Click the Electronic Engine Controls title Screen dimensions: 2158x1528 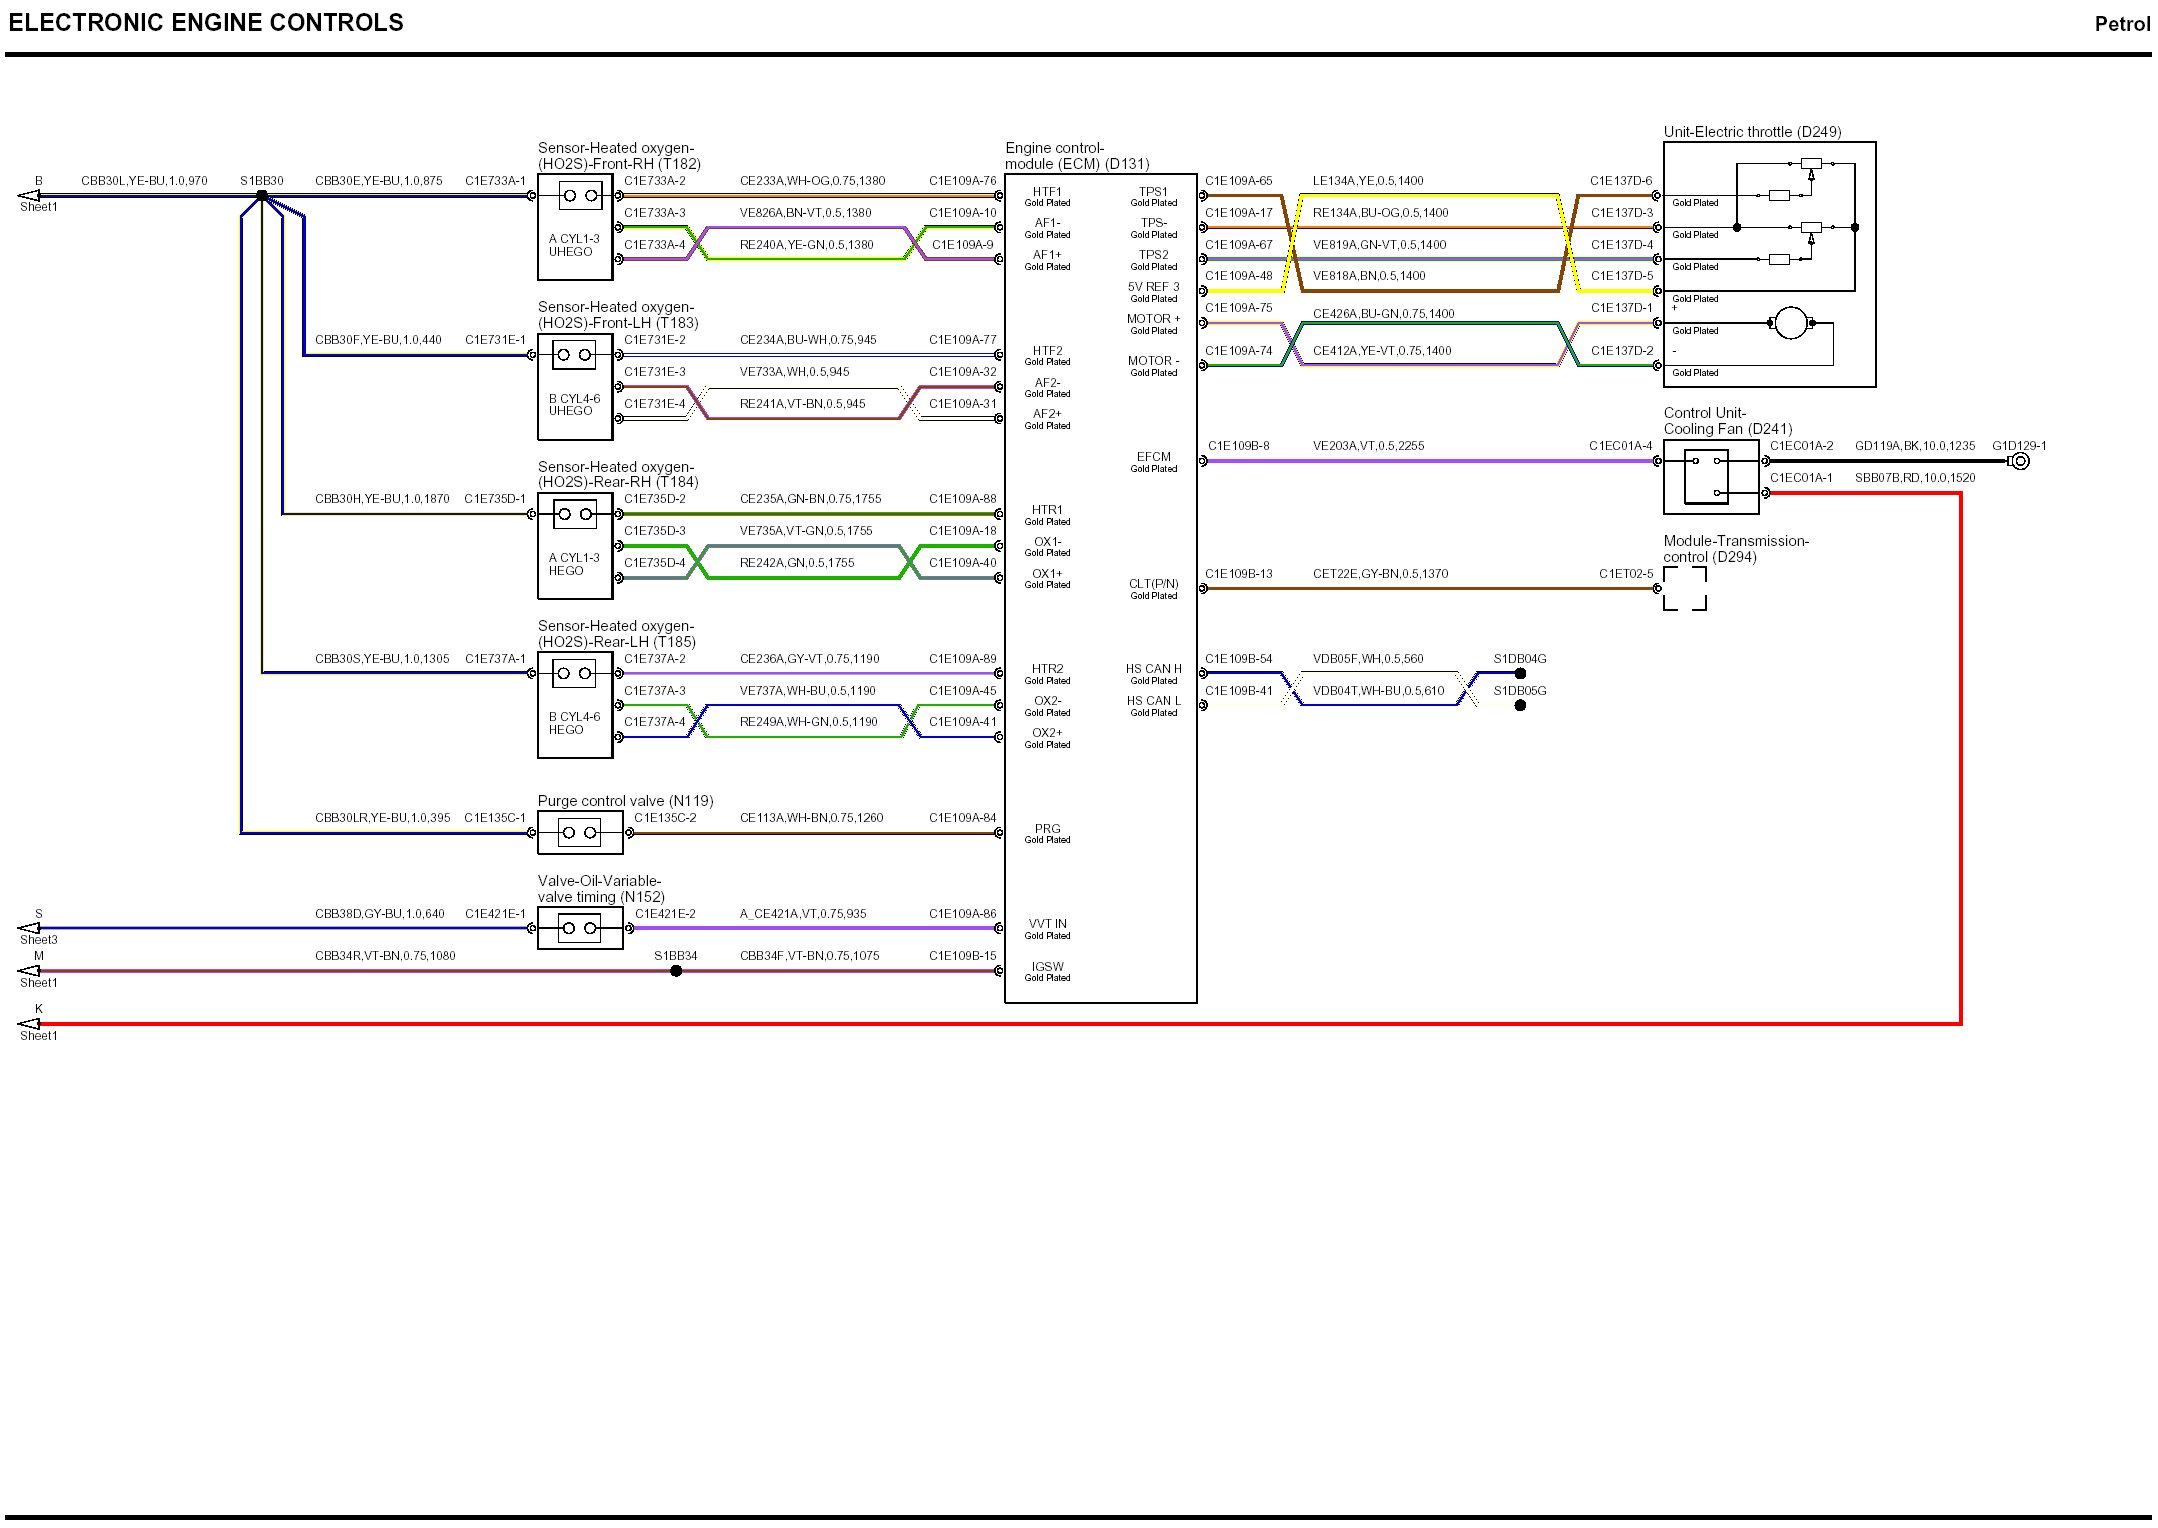(206, 23)
